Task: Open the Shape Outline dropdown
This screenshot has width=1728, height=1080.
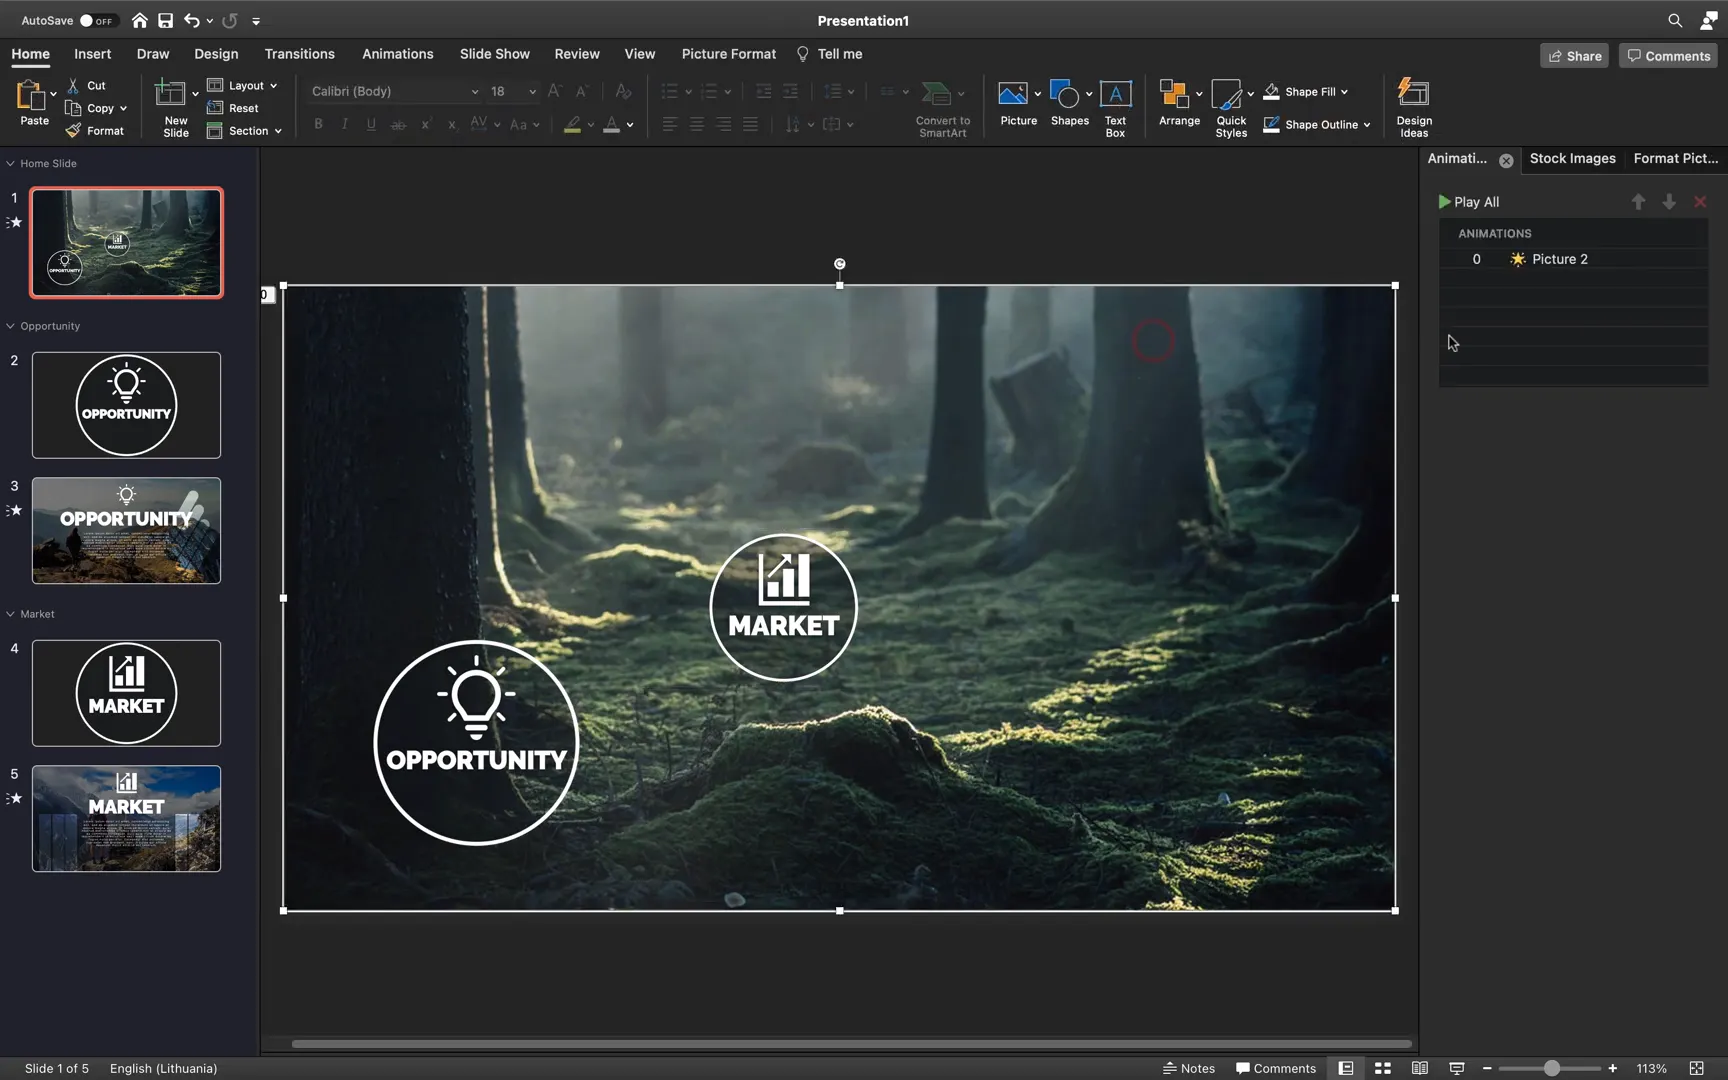Action: 1317,124
